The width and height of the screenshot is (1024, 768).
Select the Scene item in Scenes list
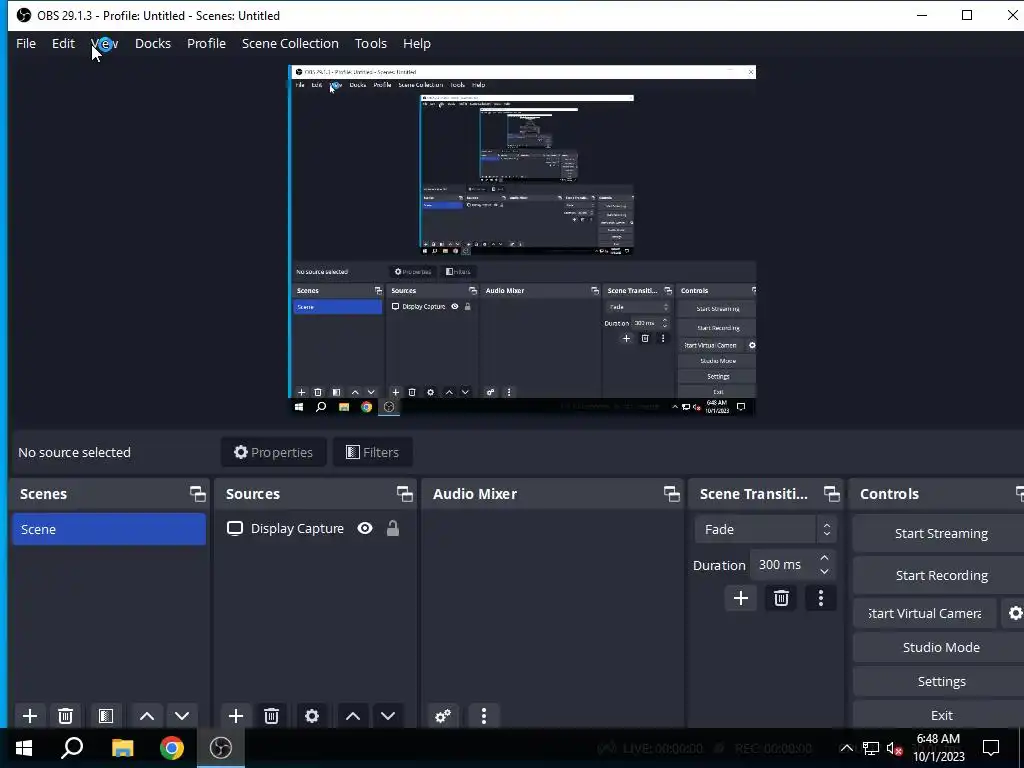pyautogui.click(x=109, y=529)
